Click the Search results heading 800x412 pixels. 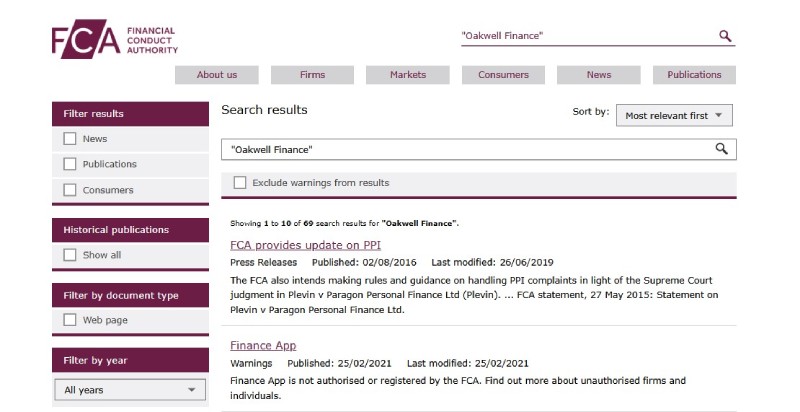click(x=264, y=110)
